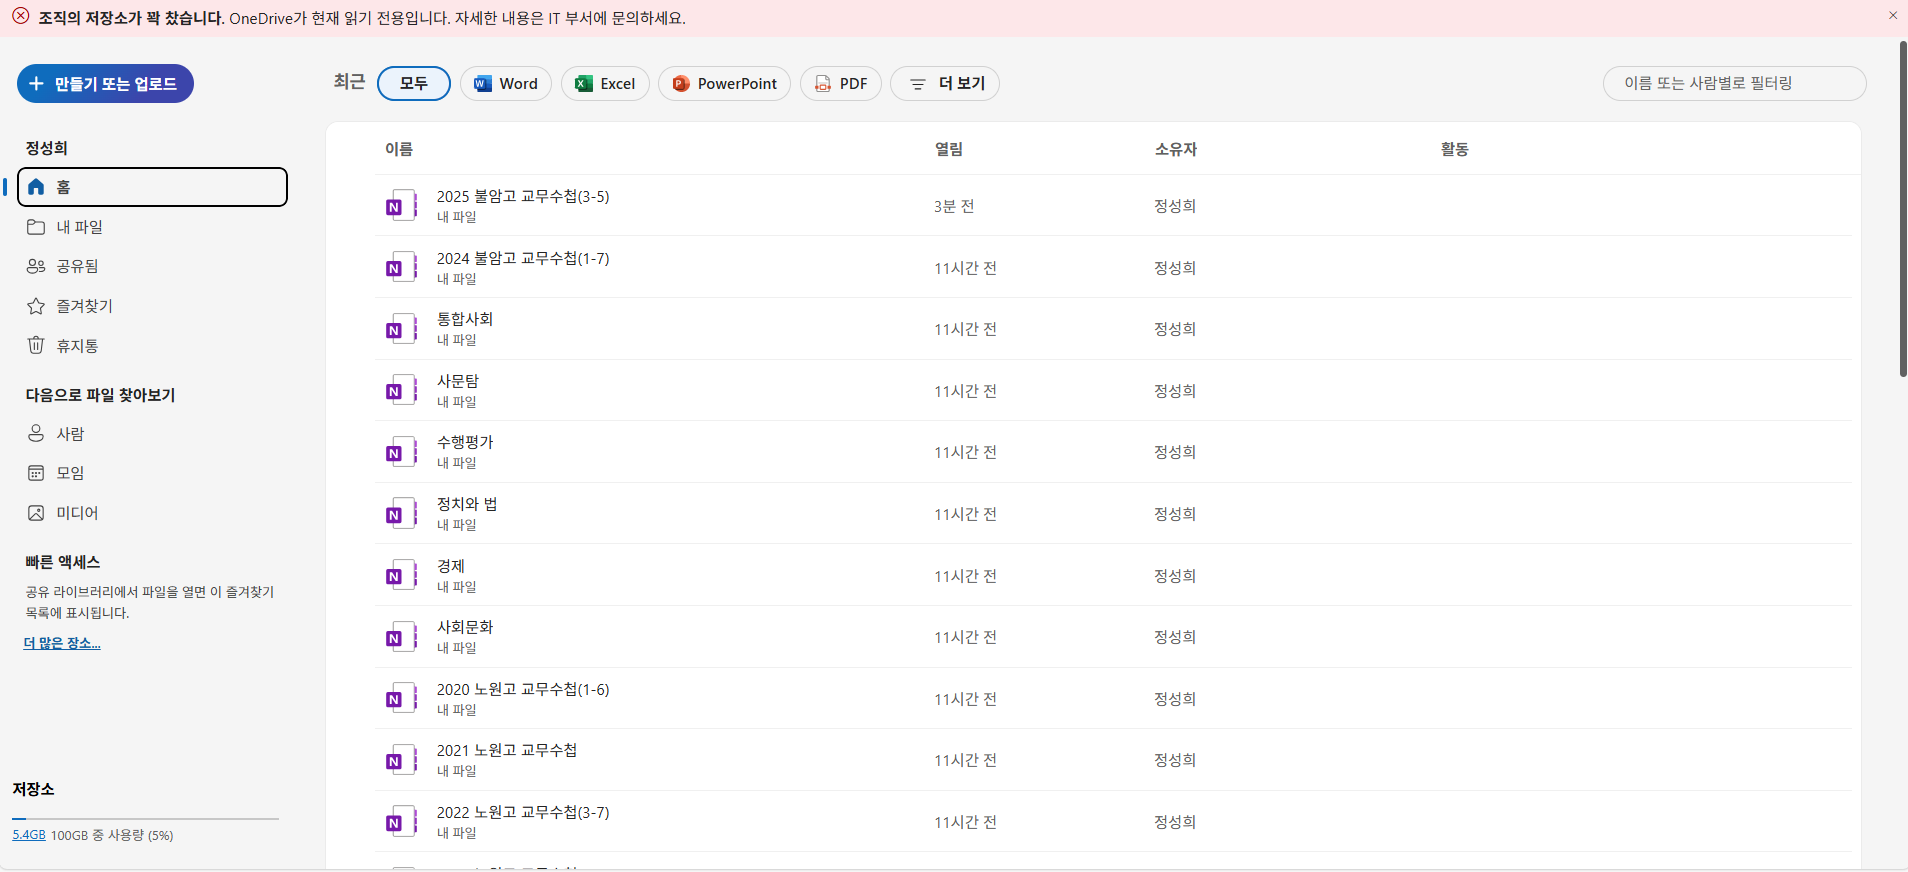Click OneNote icon of 사회문화
This screenshot has width=1908, height=872.
[x=401, y=637]
